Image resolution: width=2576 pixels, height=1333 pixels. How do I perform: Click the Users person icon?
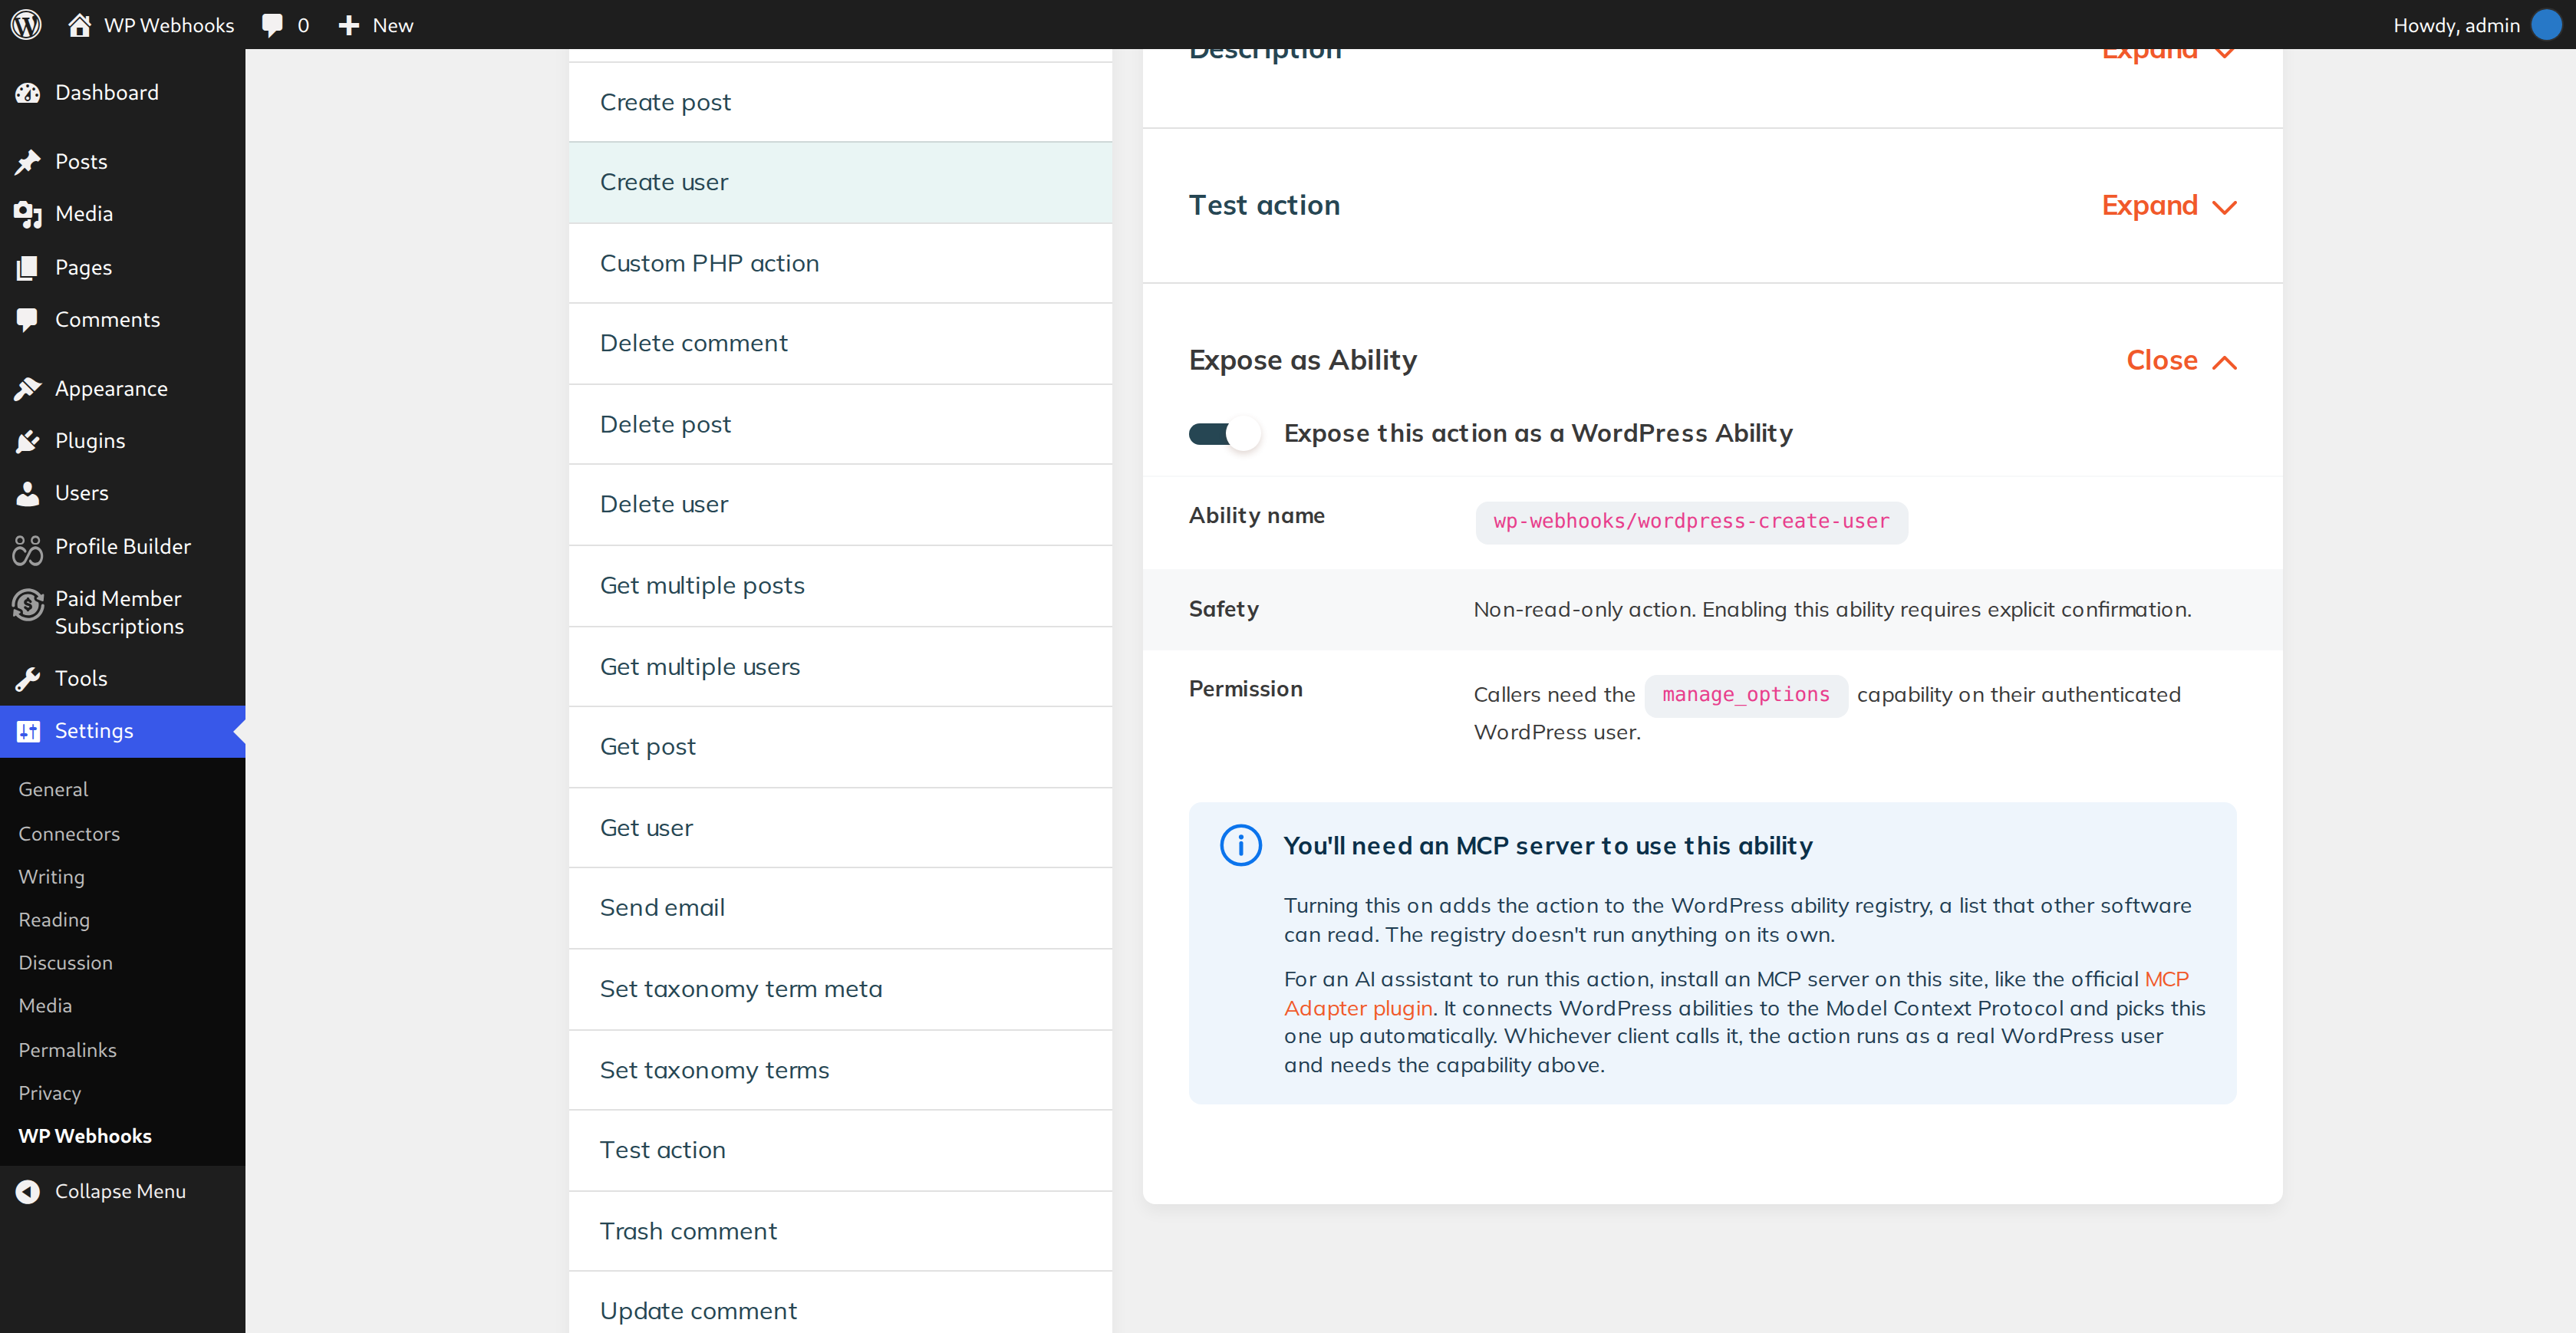pos(28,493)
